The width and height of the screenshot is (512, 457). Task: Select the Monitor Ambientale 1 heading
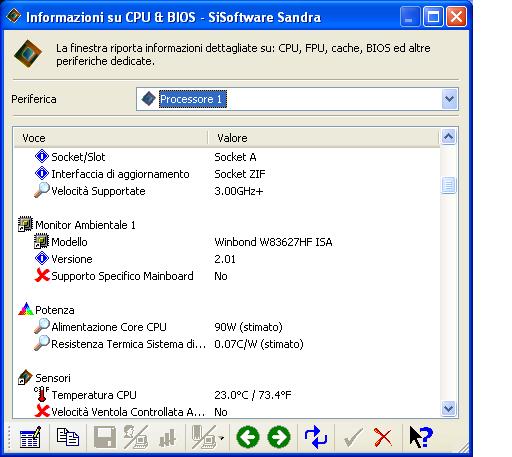pyautogui.click(x=85, y=225)
